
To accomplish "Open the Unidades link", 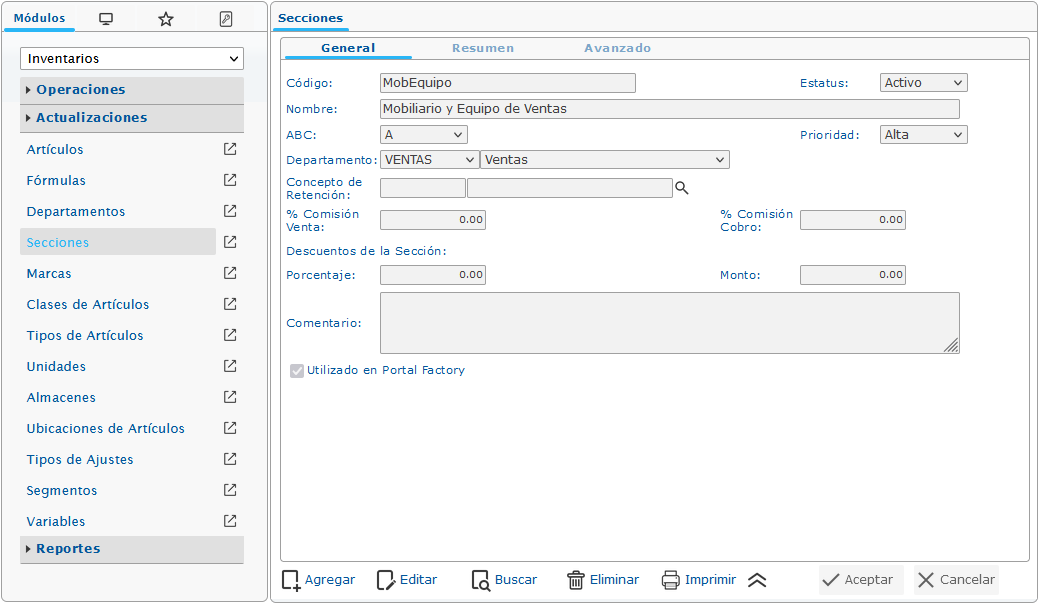I will (x=56, y=367).
